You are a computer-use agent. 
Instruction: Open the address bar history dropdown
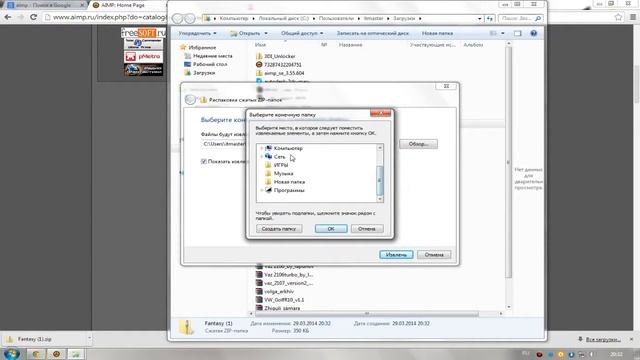(480, 18)
